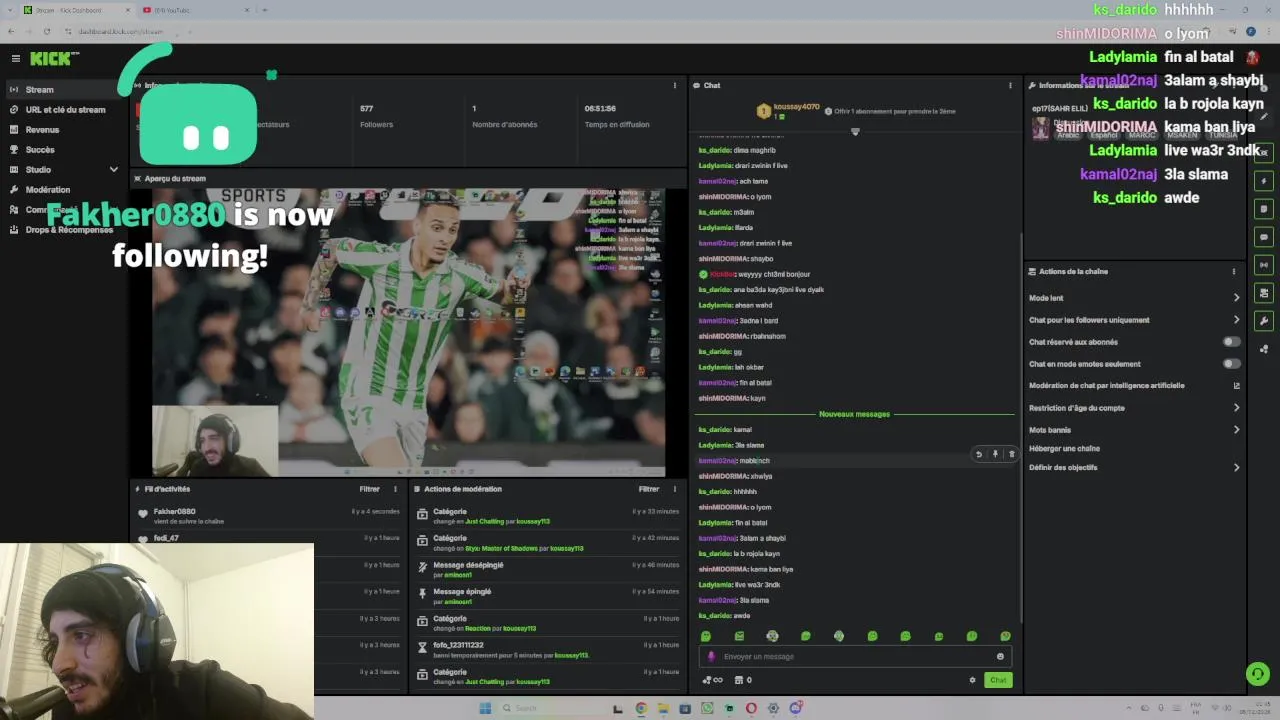Open stream info panel three-dot menu
The height and width of the screenshot is (720, 1280).
click(x=675, y=86)
